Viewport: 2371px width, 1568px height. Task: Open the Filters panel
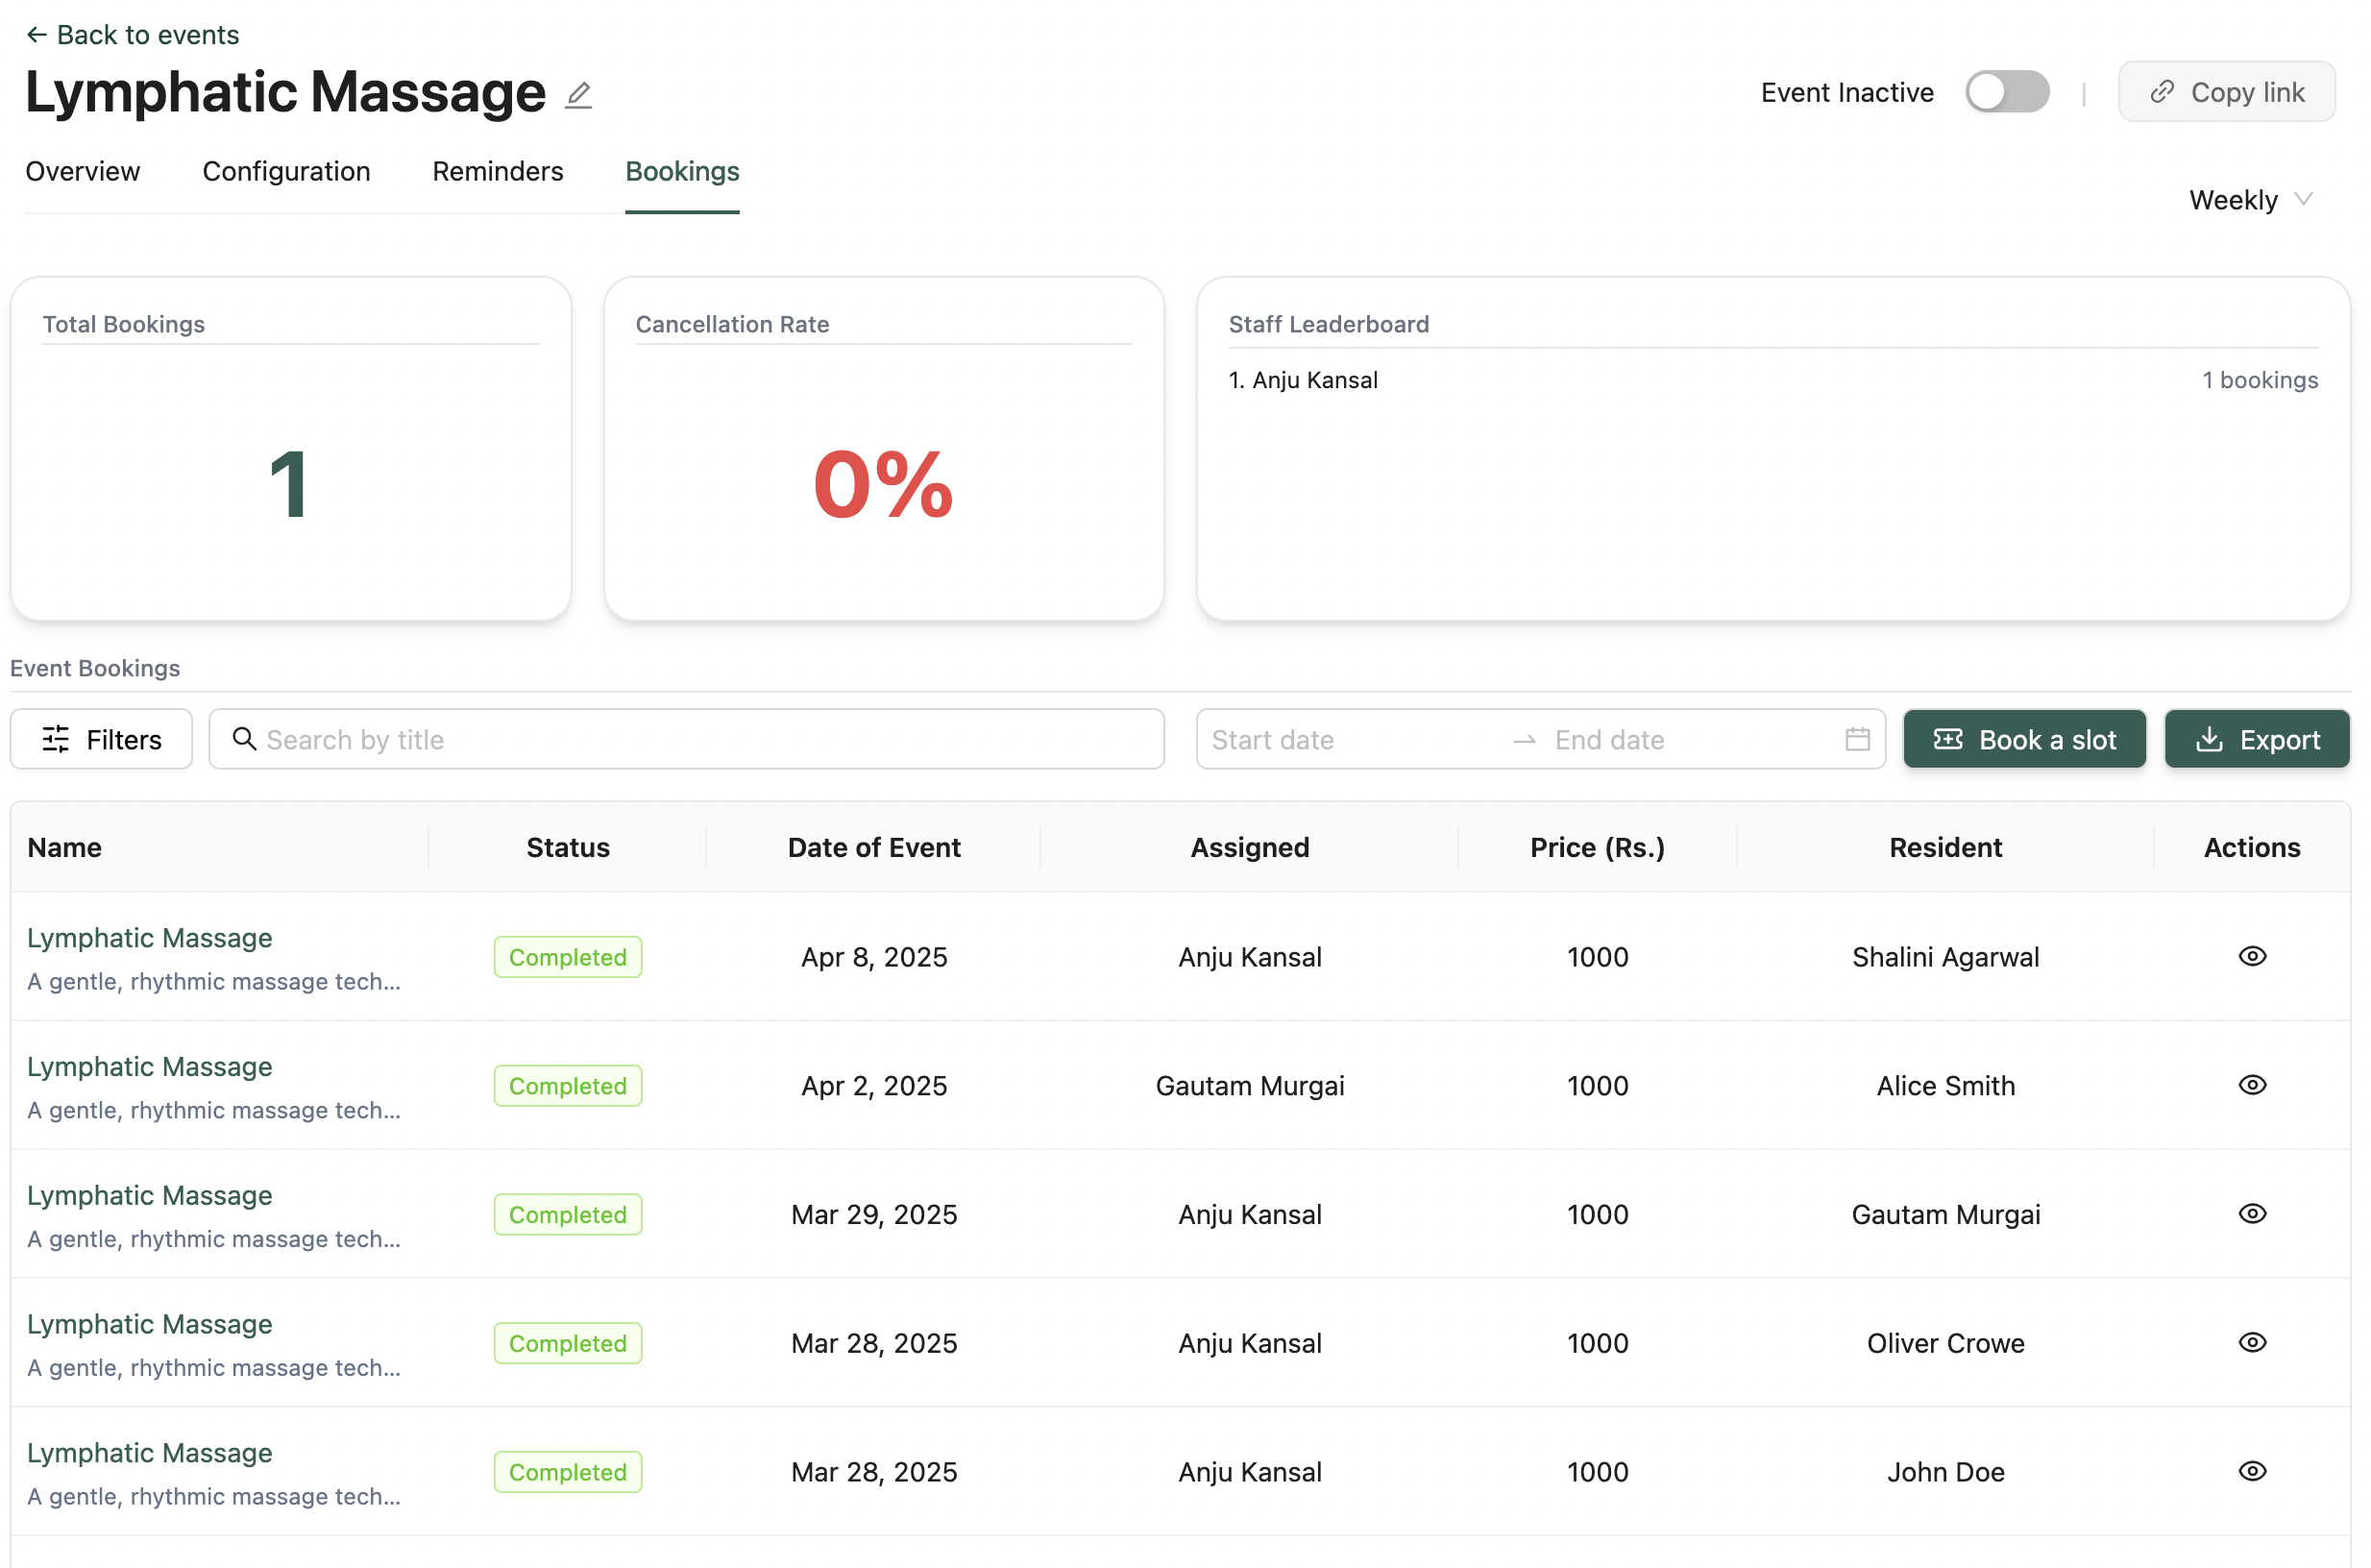click(101, 740)
